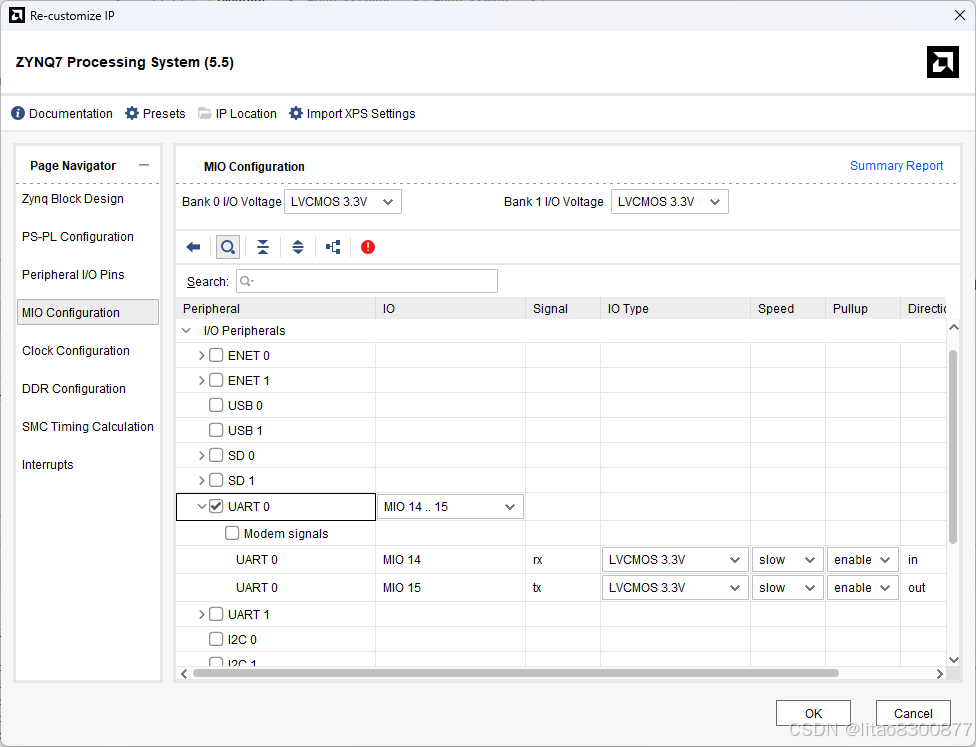The width and height of the screenshot is (976, 747).
Task: Collapse the I/O Peripherals tree node
Action: pyautogui.click(x=186, y=331)
